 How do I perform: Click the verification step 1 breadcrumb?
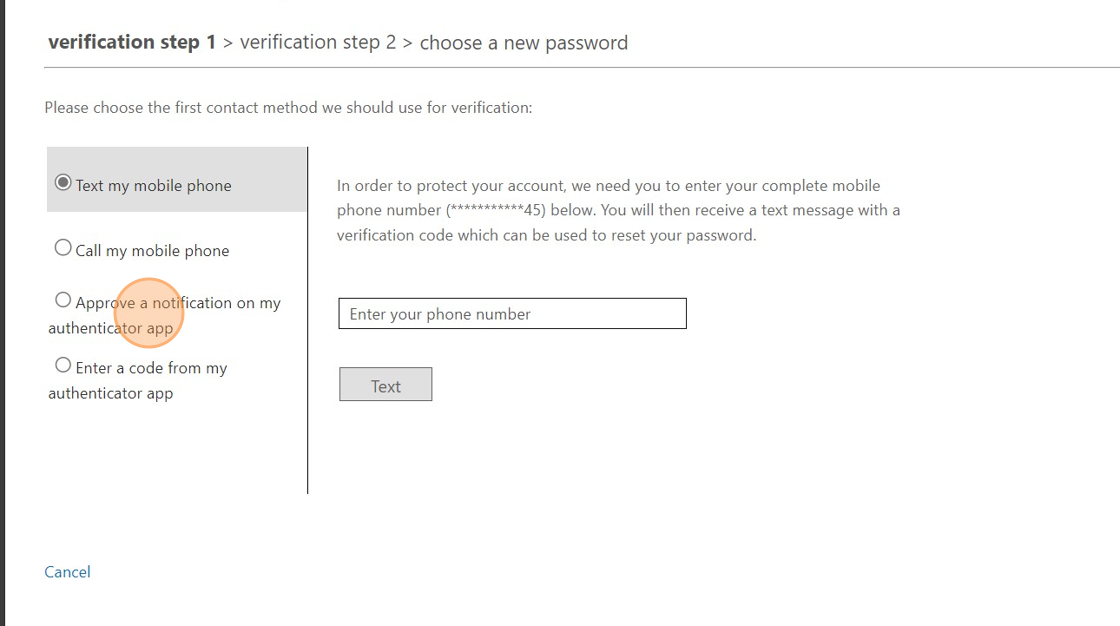[131, 42]
